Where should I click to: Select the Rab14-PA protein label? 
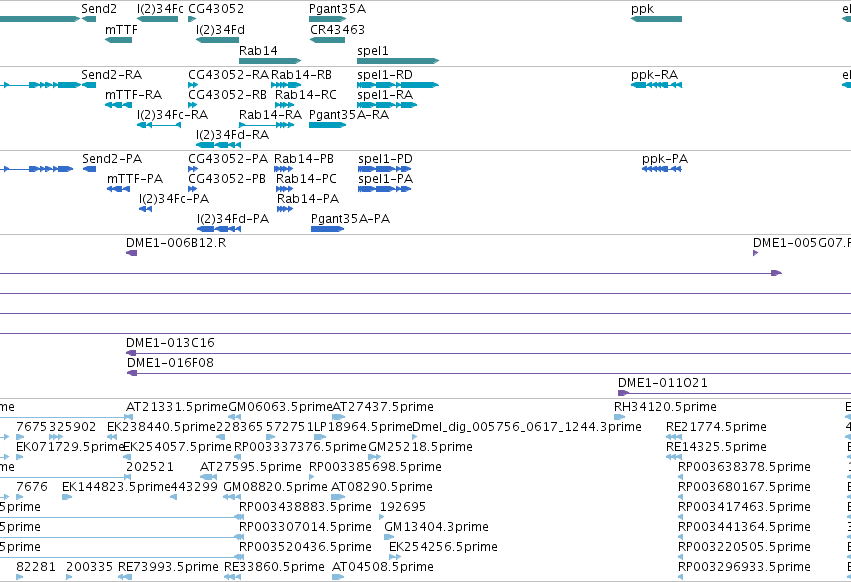pos(308,199)
